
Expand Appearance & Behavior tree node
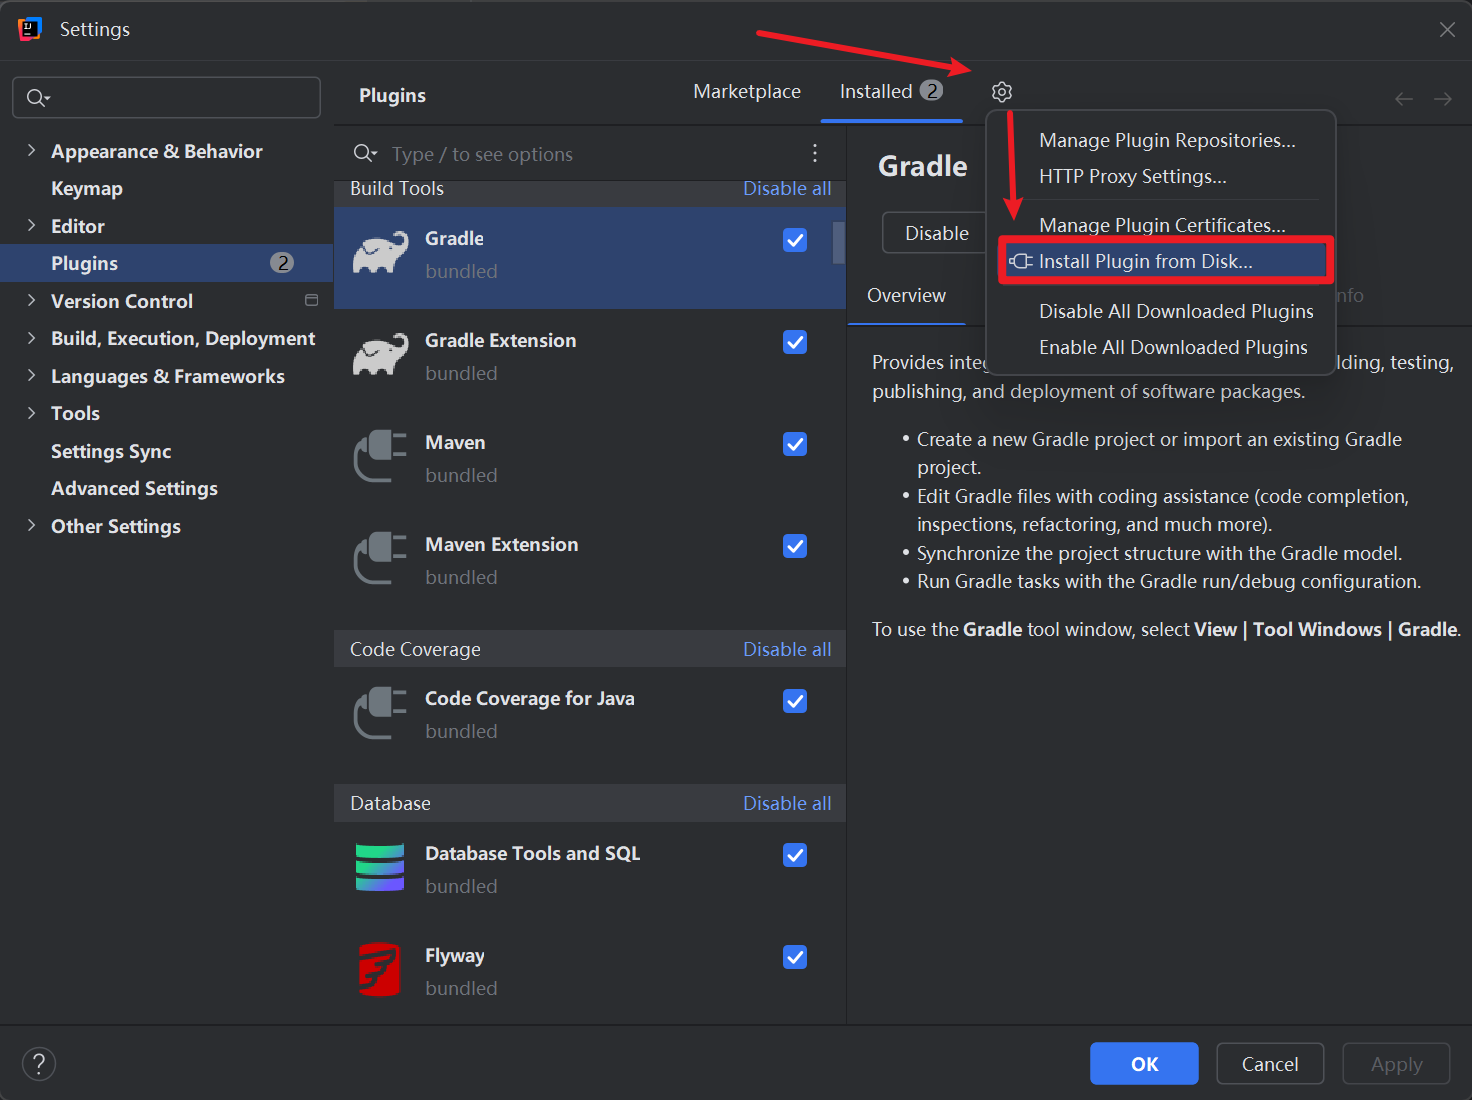coord(31,150)
